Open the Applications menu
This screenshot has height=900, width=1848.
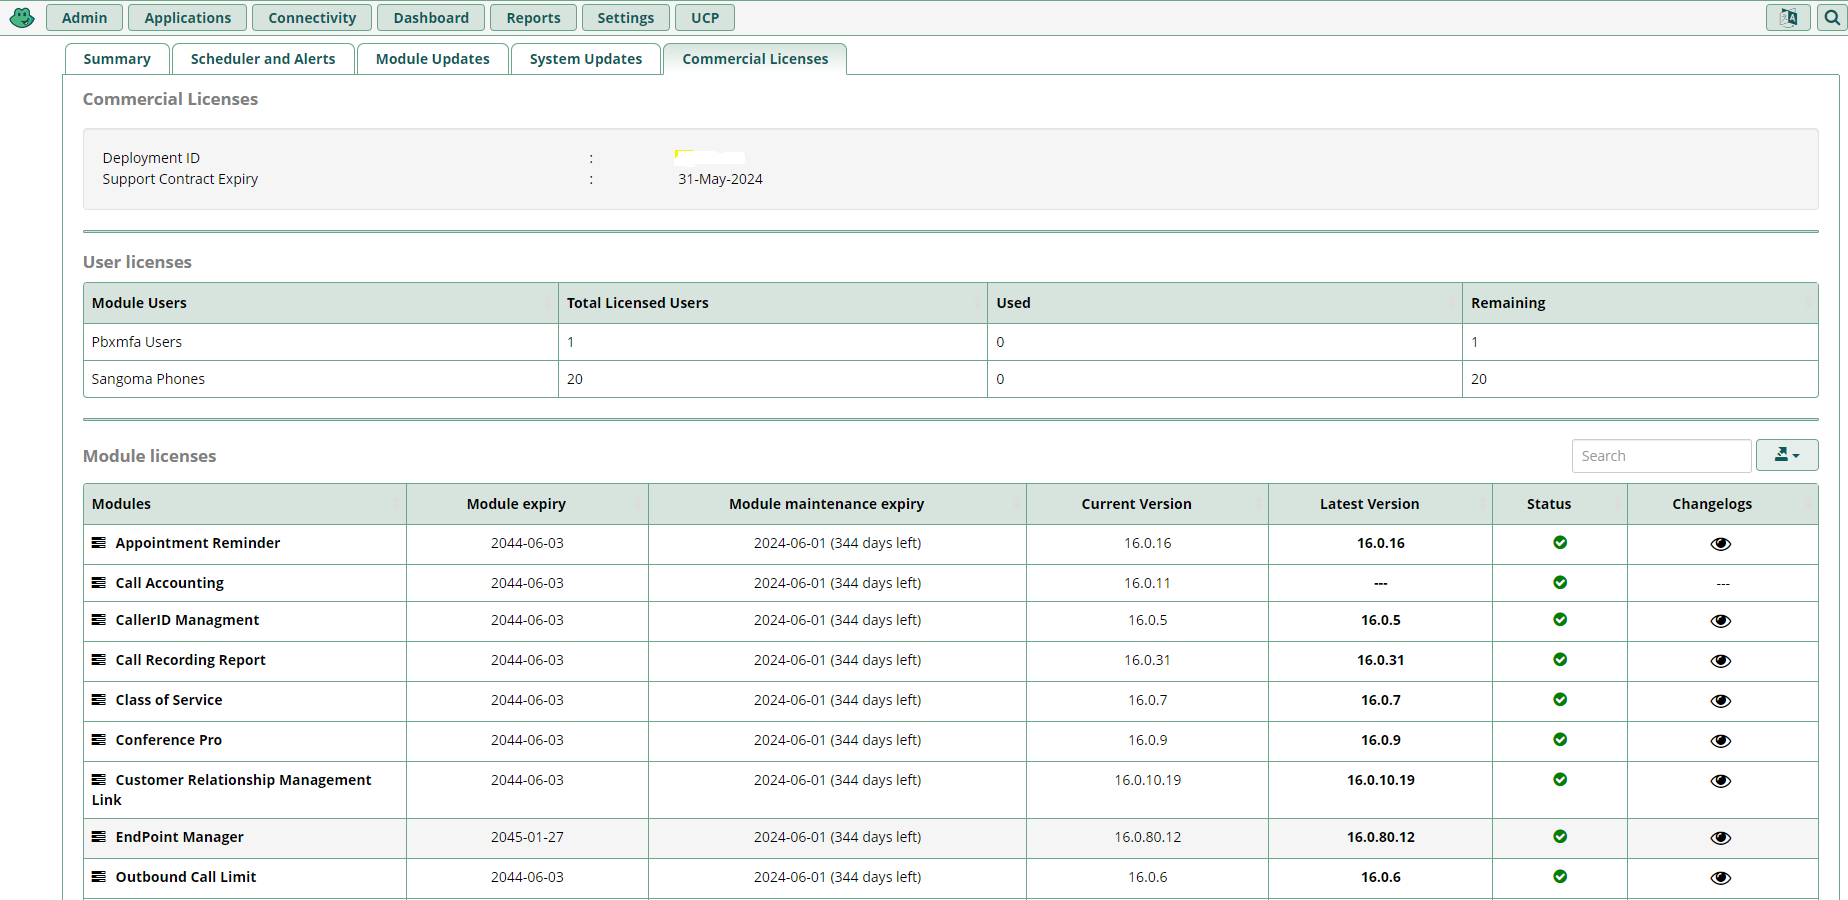pyautogui.click(x=187, y=18)
